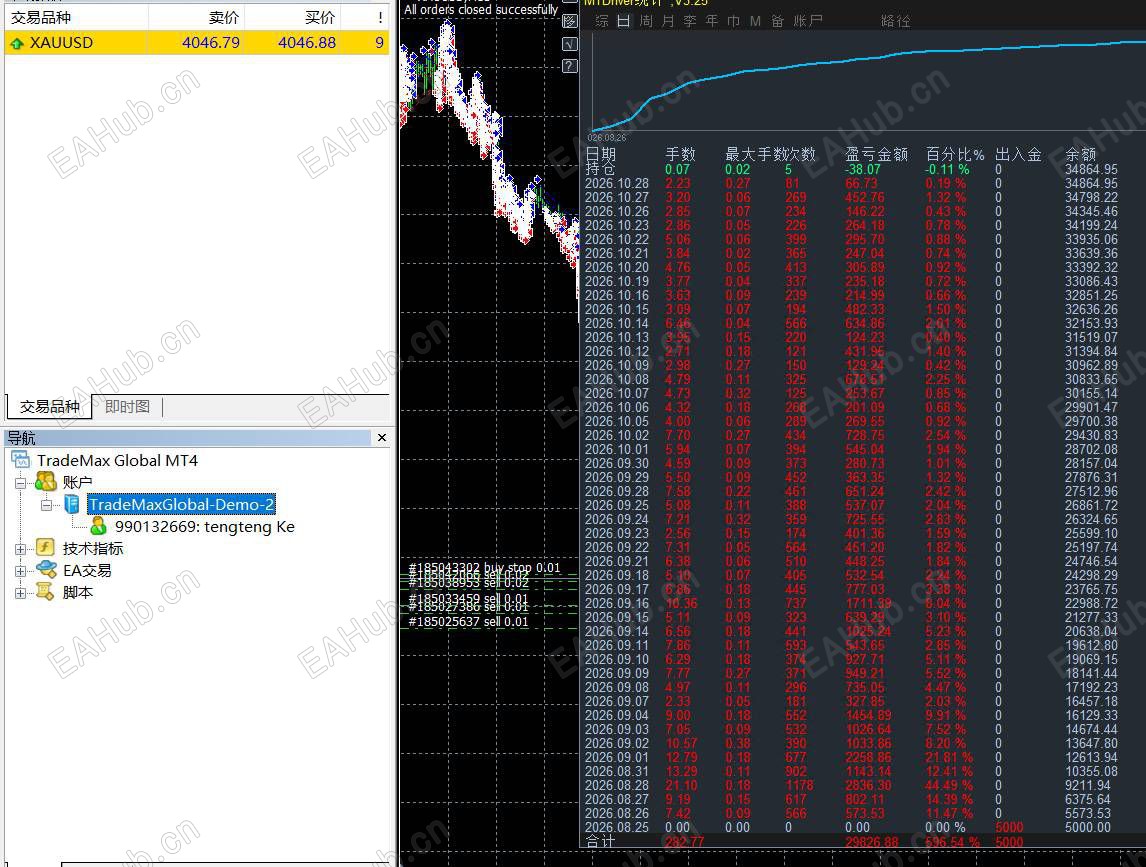The width and height of the screenshot is (1146, 867).
Task: Click the 脚本 scripts icon
Action: tap(45, 591)
